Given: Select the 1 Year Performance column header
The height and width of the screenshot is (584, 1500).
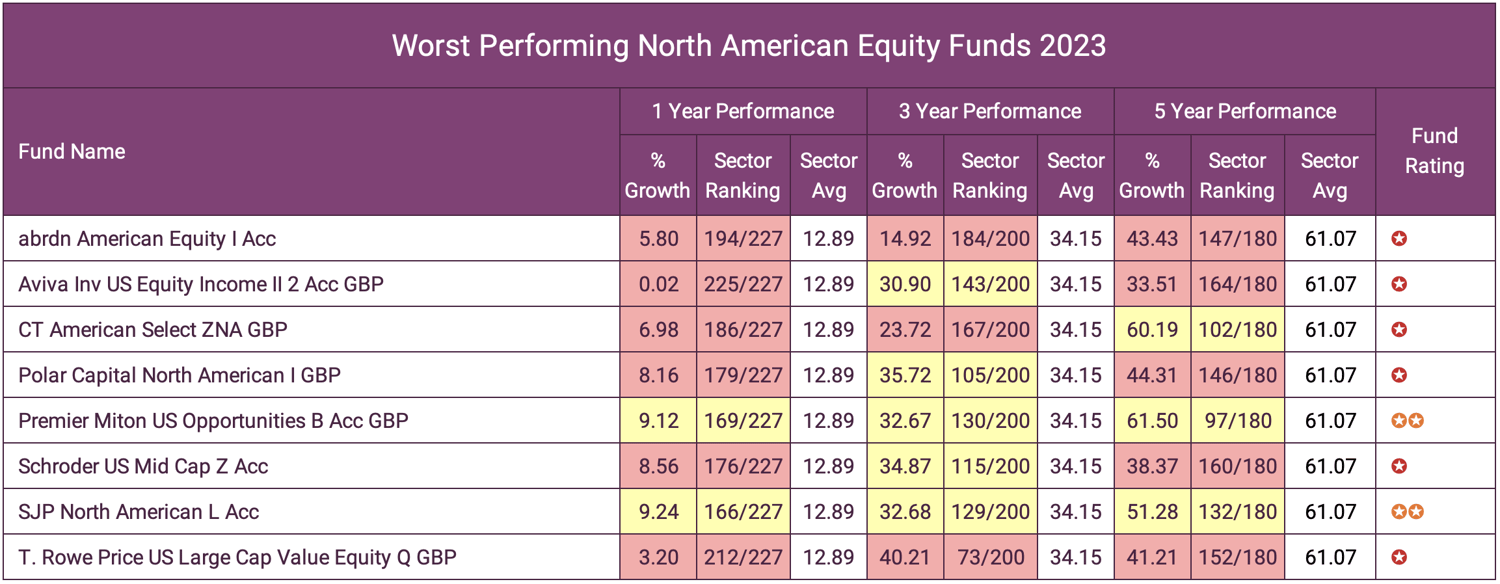Looking at the screenshot, I should (x=743, y=111).
